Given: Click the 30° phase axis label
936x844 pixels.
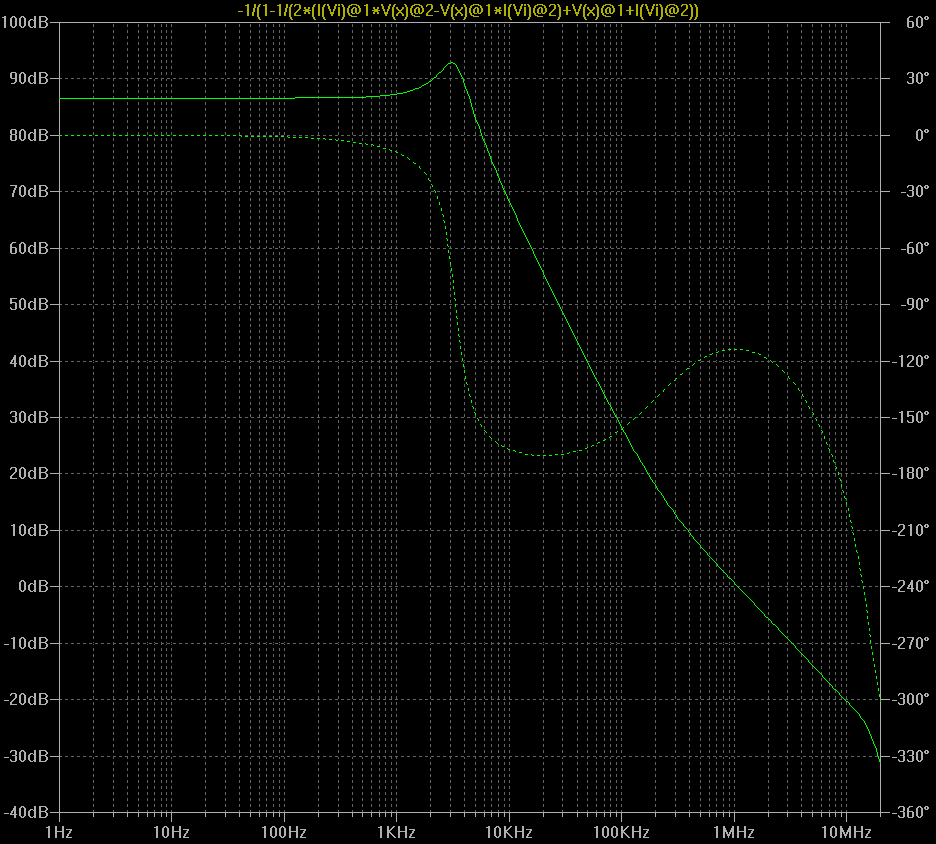Looking at the screenshot, I should [x=917, y=78].
